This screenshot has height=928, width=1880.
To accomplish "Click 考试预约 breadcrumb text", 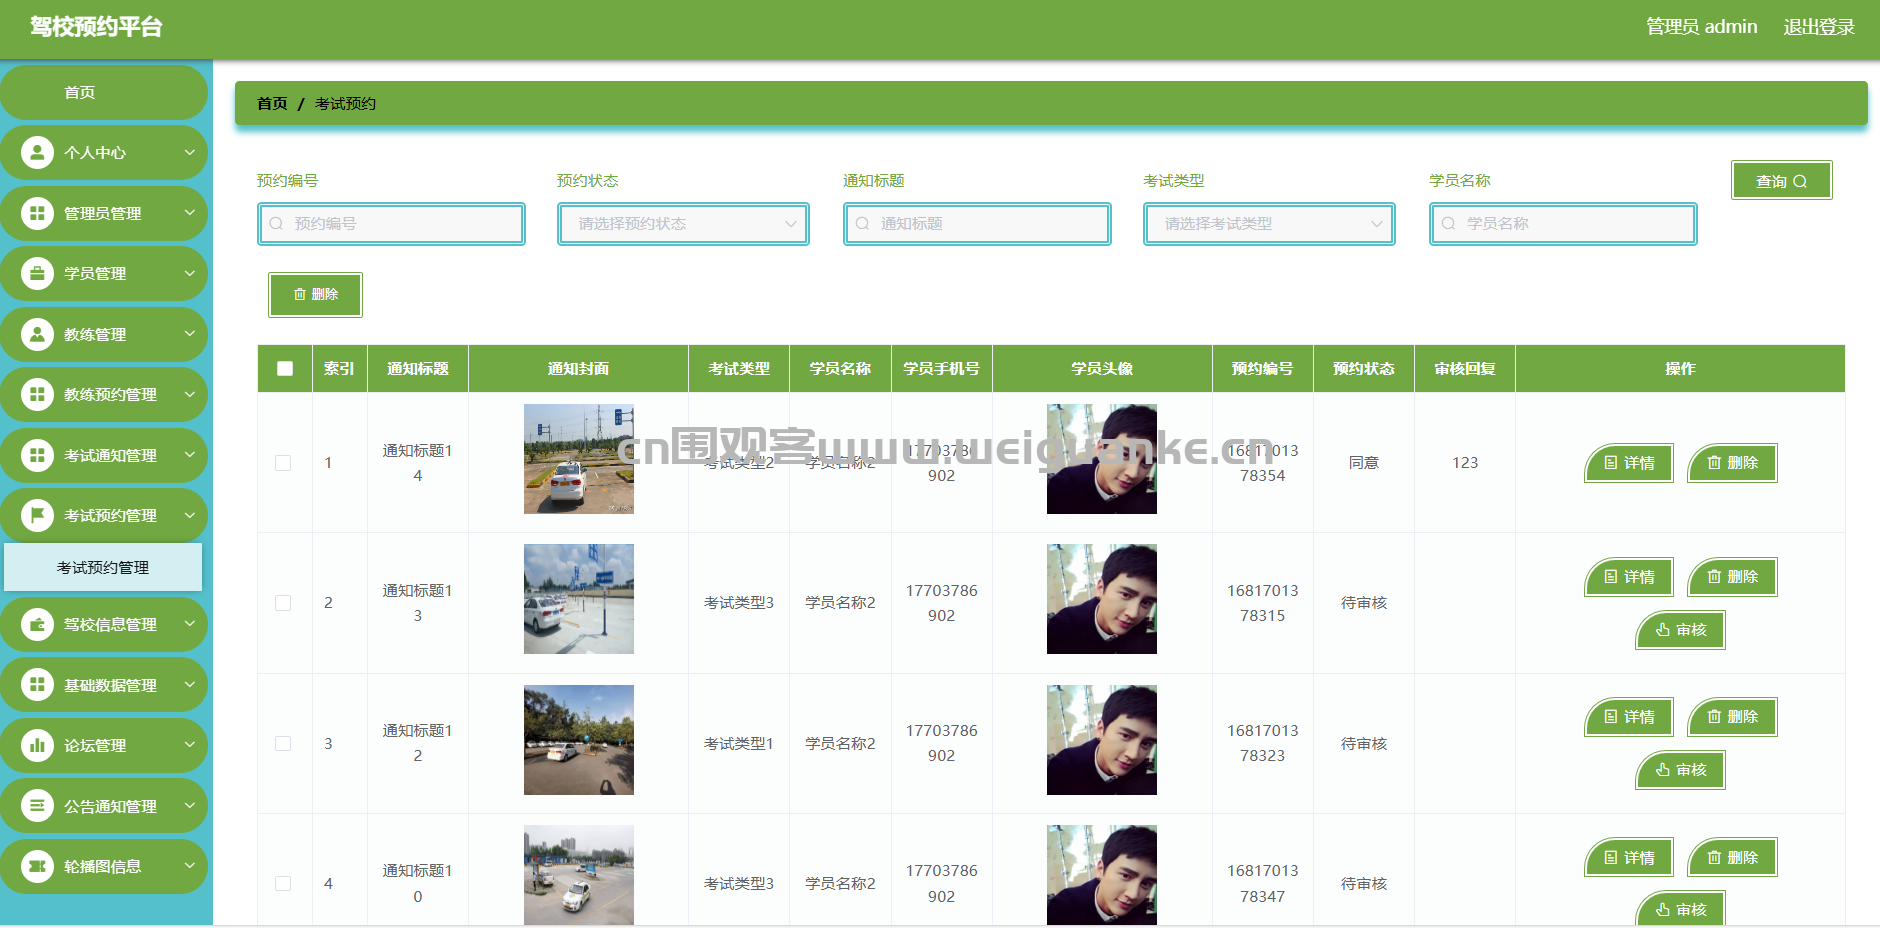I will tap(345, 103).
